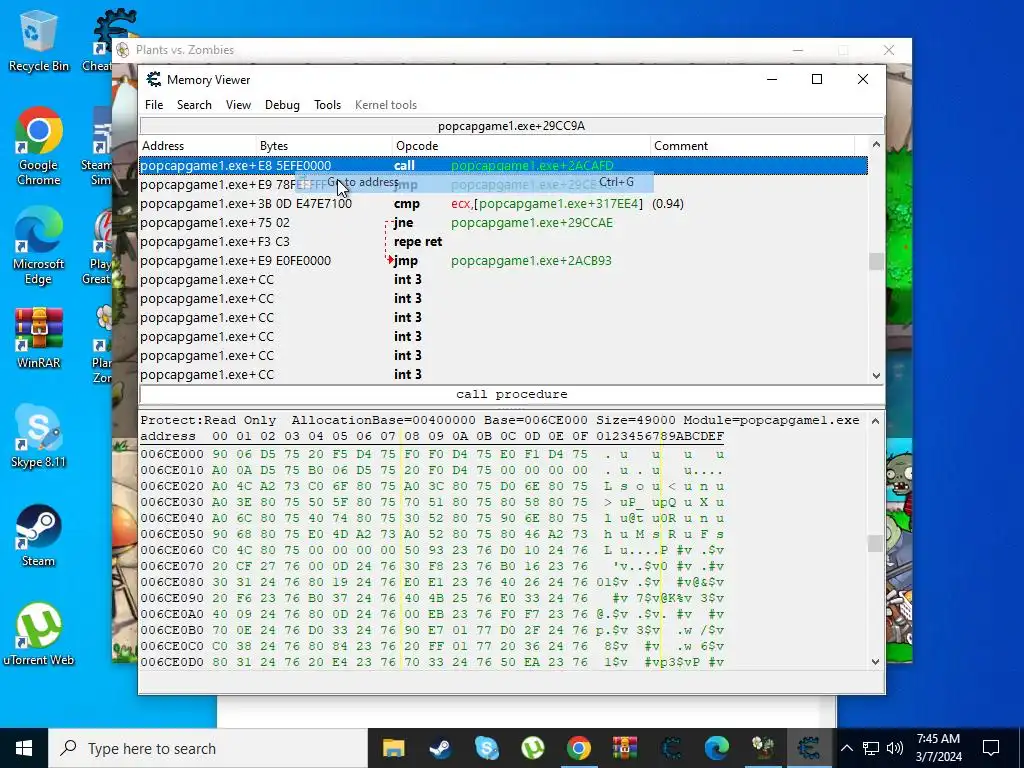Click the Bytes column header
This screenshot has width=1024, height=768.
click(325, 146)
